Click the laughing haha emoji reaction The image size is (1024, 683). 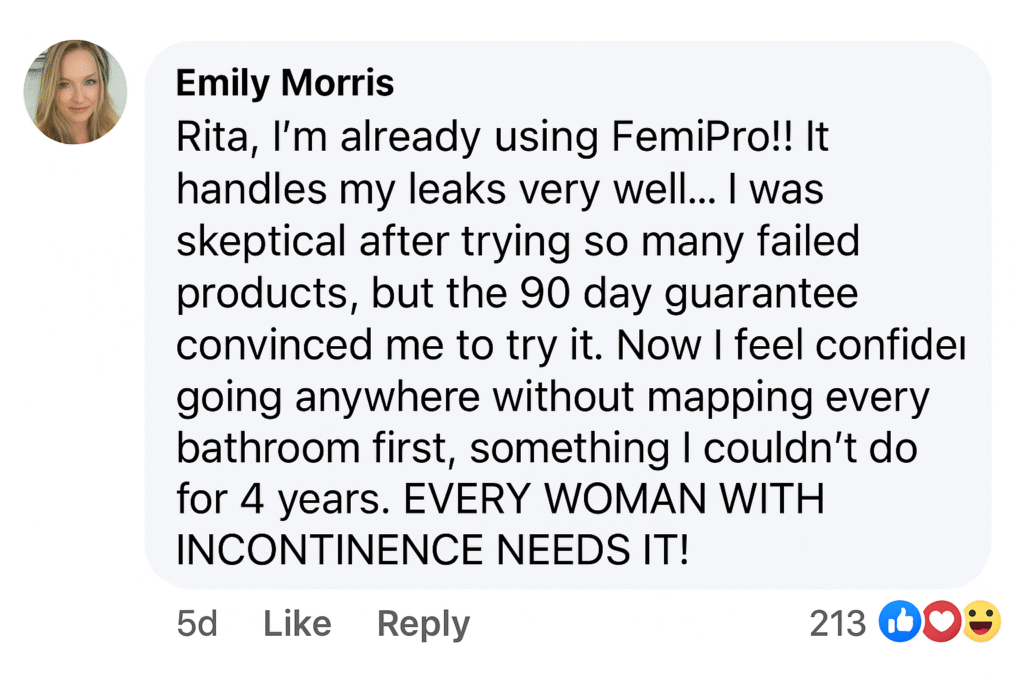[x=982, y=624]
